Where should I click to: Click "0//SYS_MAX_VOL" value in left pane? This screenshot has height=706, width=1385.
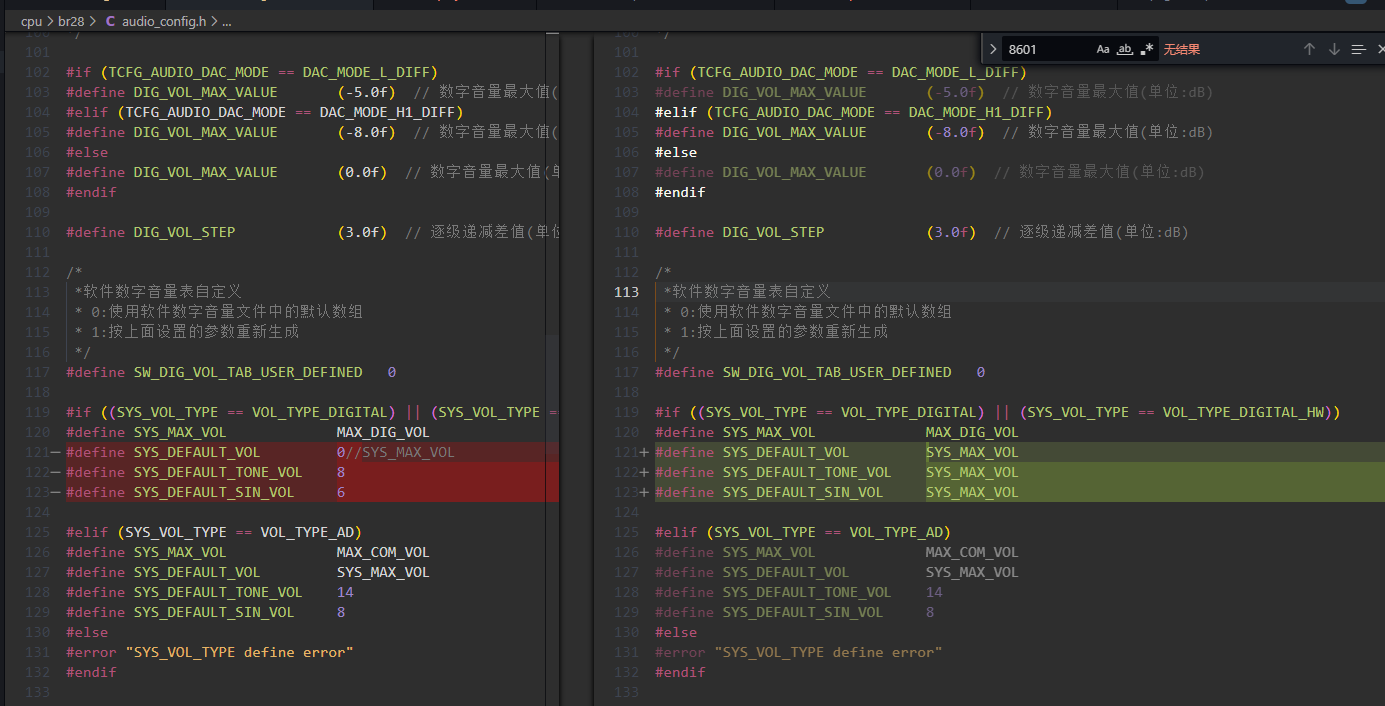point(396,452)
